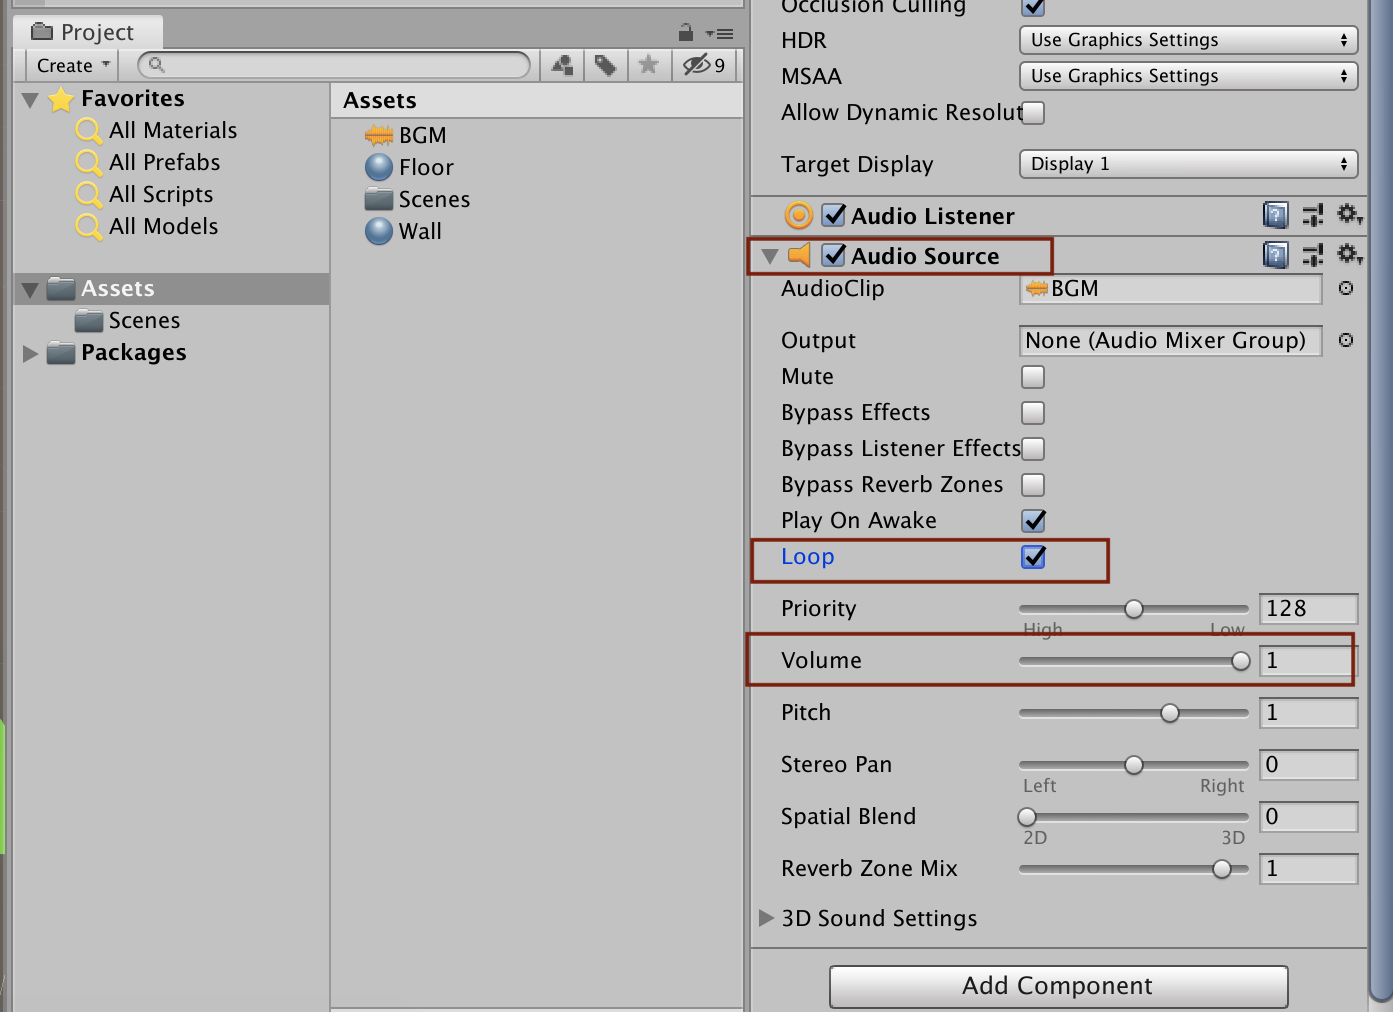The height and width of the screenshot is (1012, 1393).
Task: Click the AudioClip object picker circle
Action: 1346,289
